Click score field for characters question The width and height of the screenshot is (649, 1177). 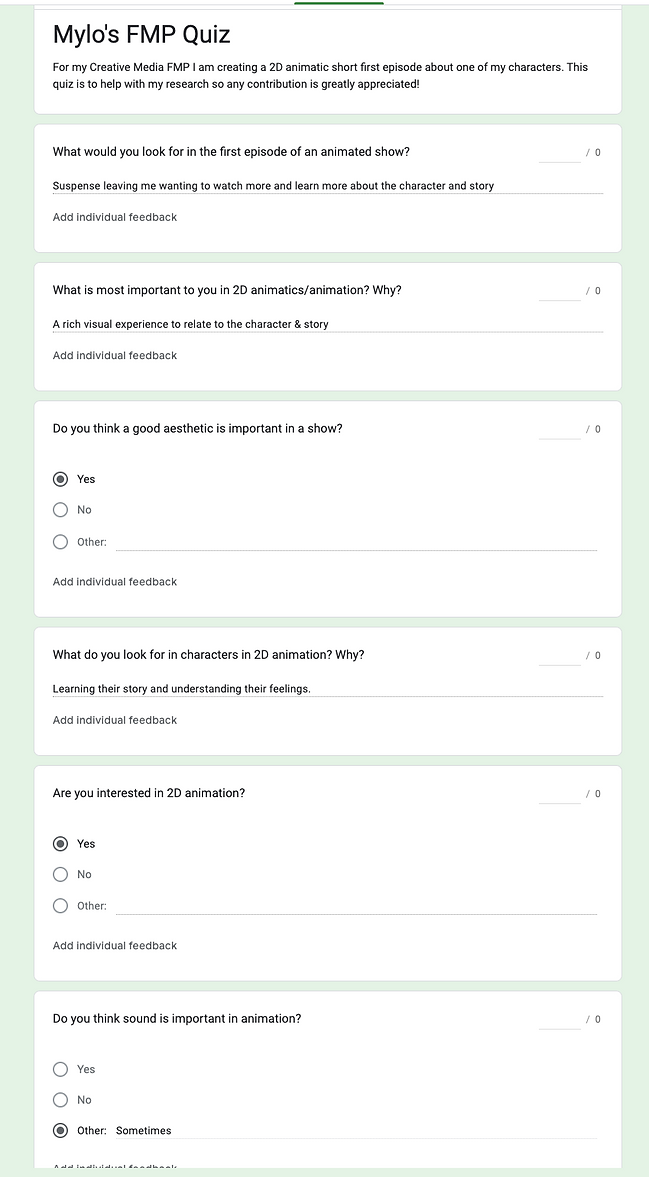pyautogui.click(x=559, y=656)
